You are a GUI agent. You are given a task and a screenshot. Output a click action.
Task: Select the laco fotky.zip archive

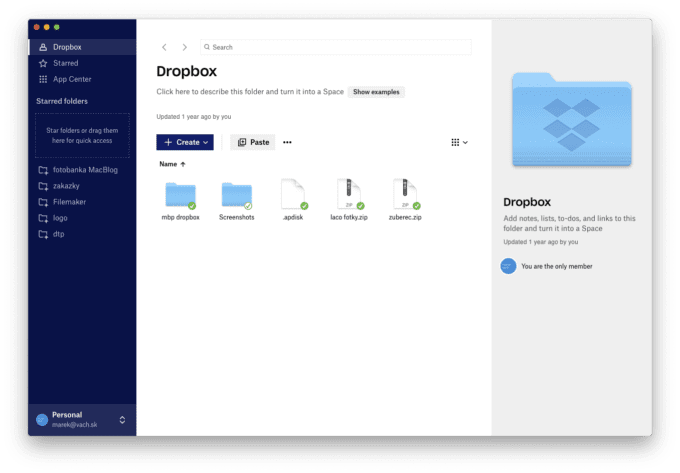[x=349, y=195]
